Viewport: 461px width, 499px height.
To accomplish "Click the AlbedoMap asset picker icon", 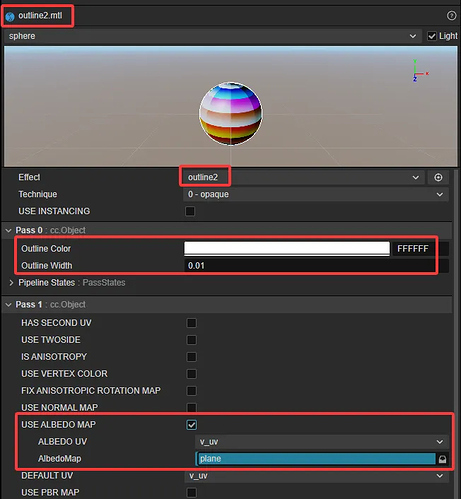I will coord(442,459).
